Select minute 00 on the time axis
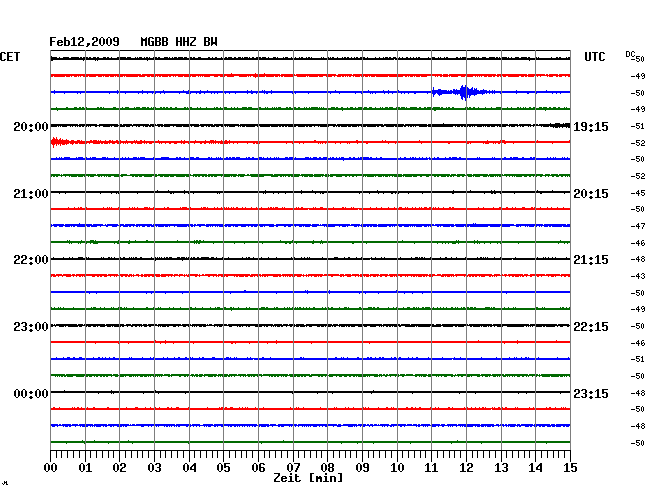650x494 pixels. coord(51,468)
